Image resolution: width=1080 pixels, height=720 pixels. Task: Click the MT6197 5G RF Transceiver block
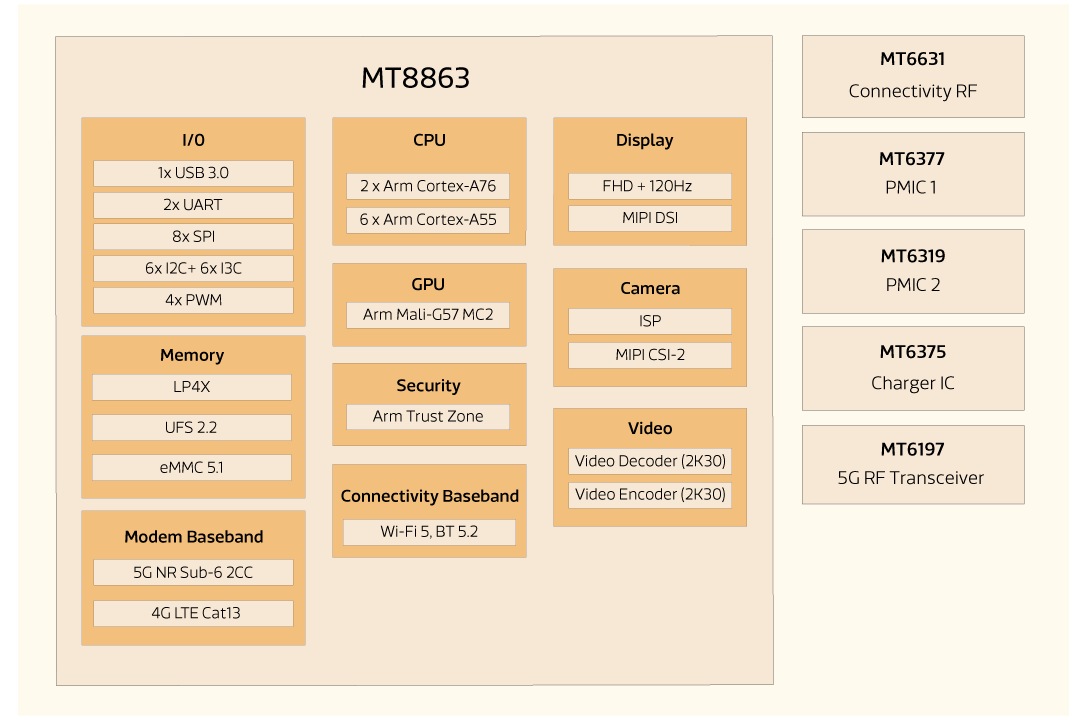[x=913, y=464]
